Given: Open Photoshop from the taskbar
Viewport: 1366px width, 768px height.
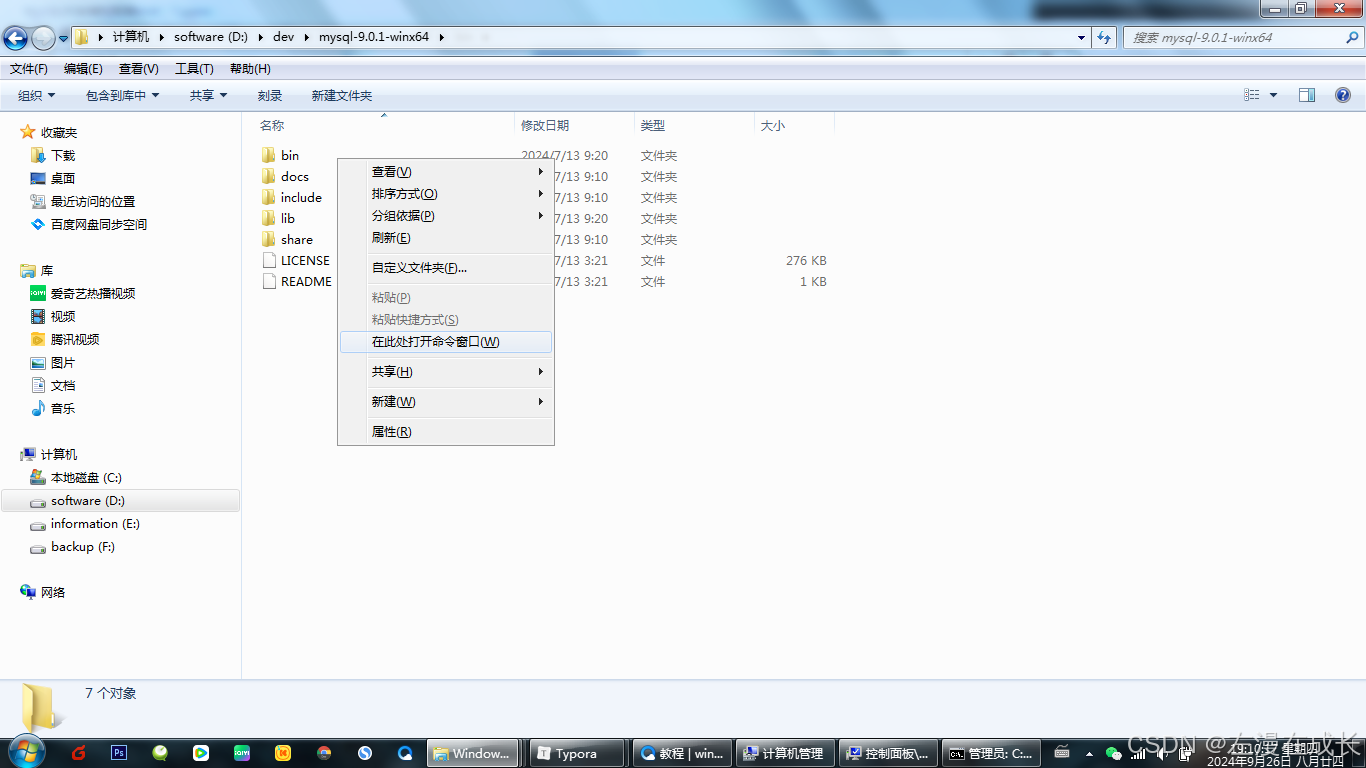Looking at the screenshot, I should (119, 753).
